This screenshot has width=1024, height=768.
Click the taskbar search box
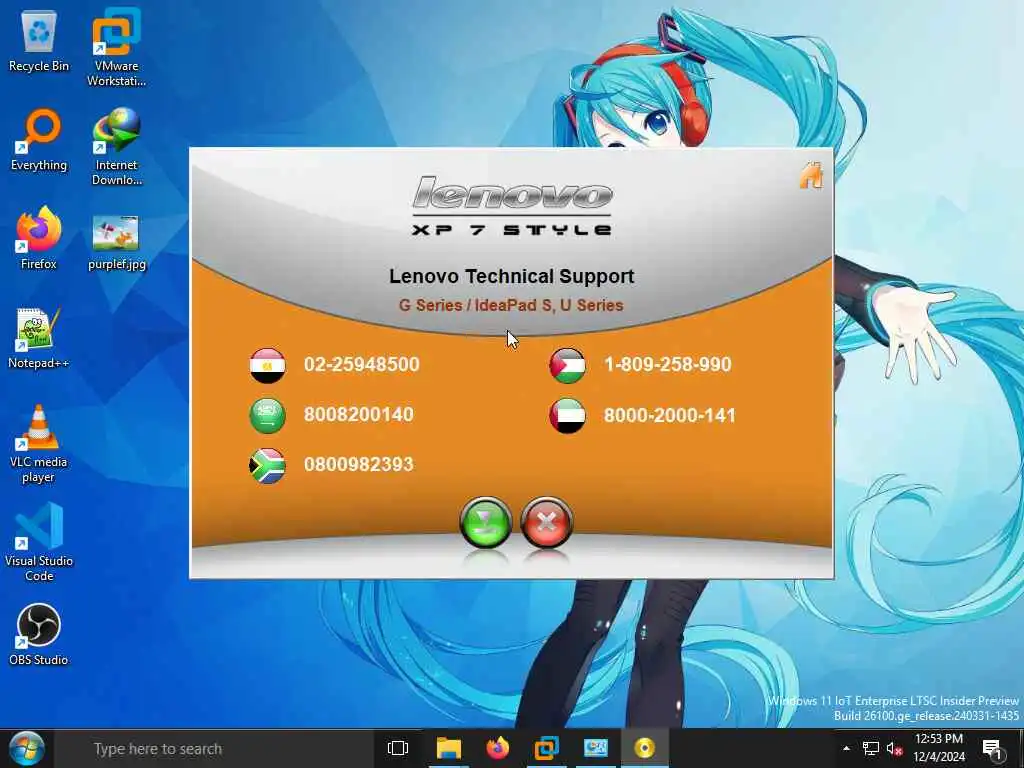[214, 748]
